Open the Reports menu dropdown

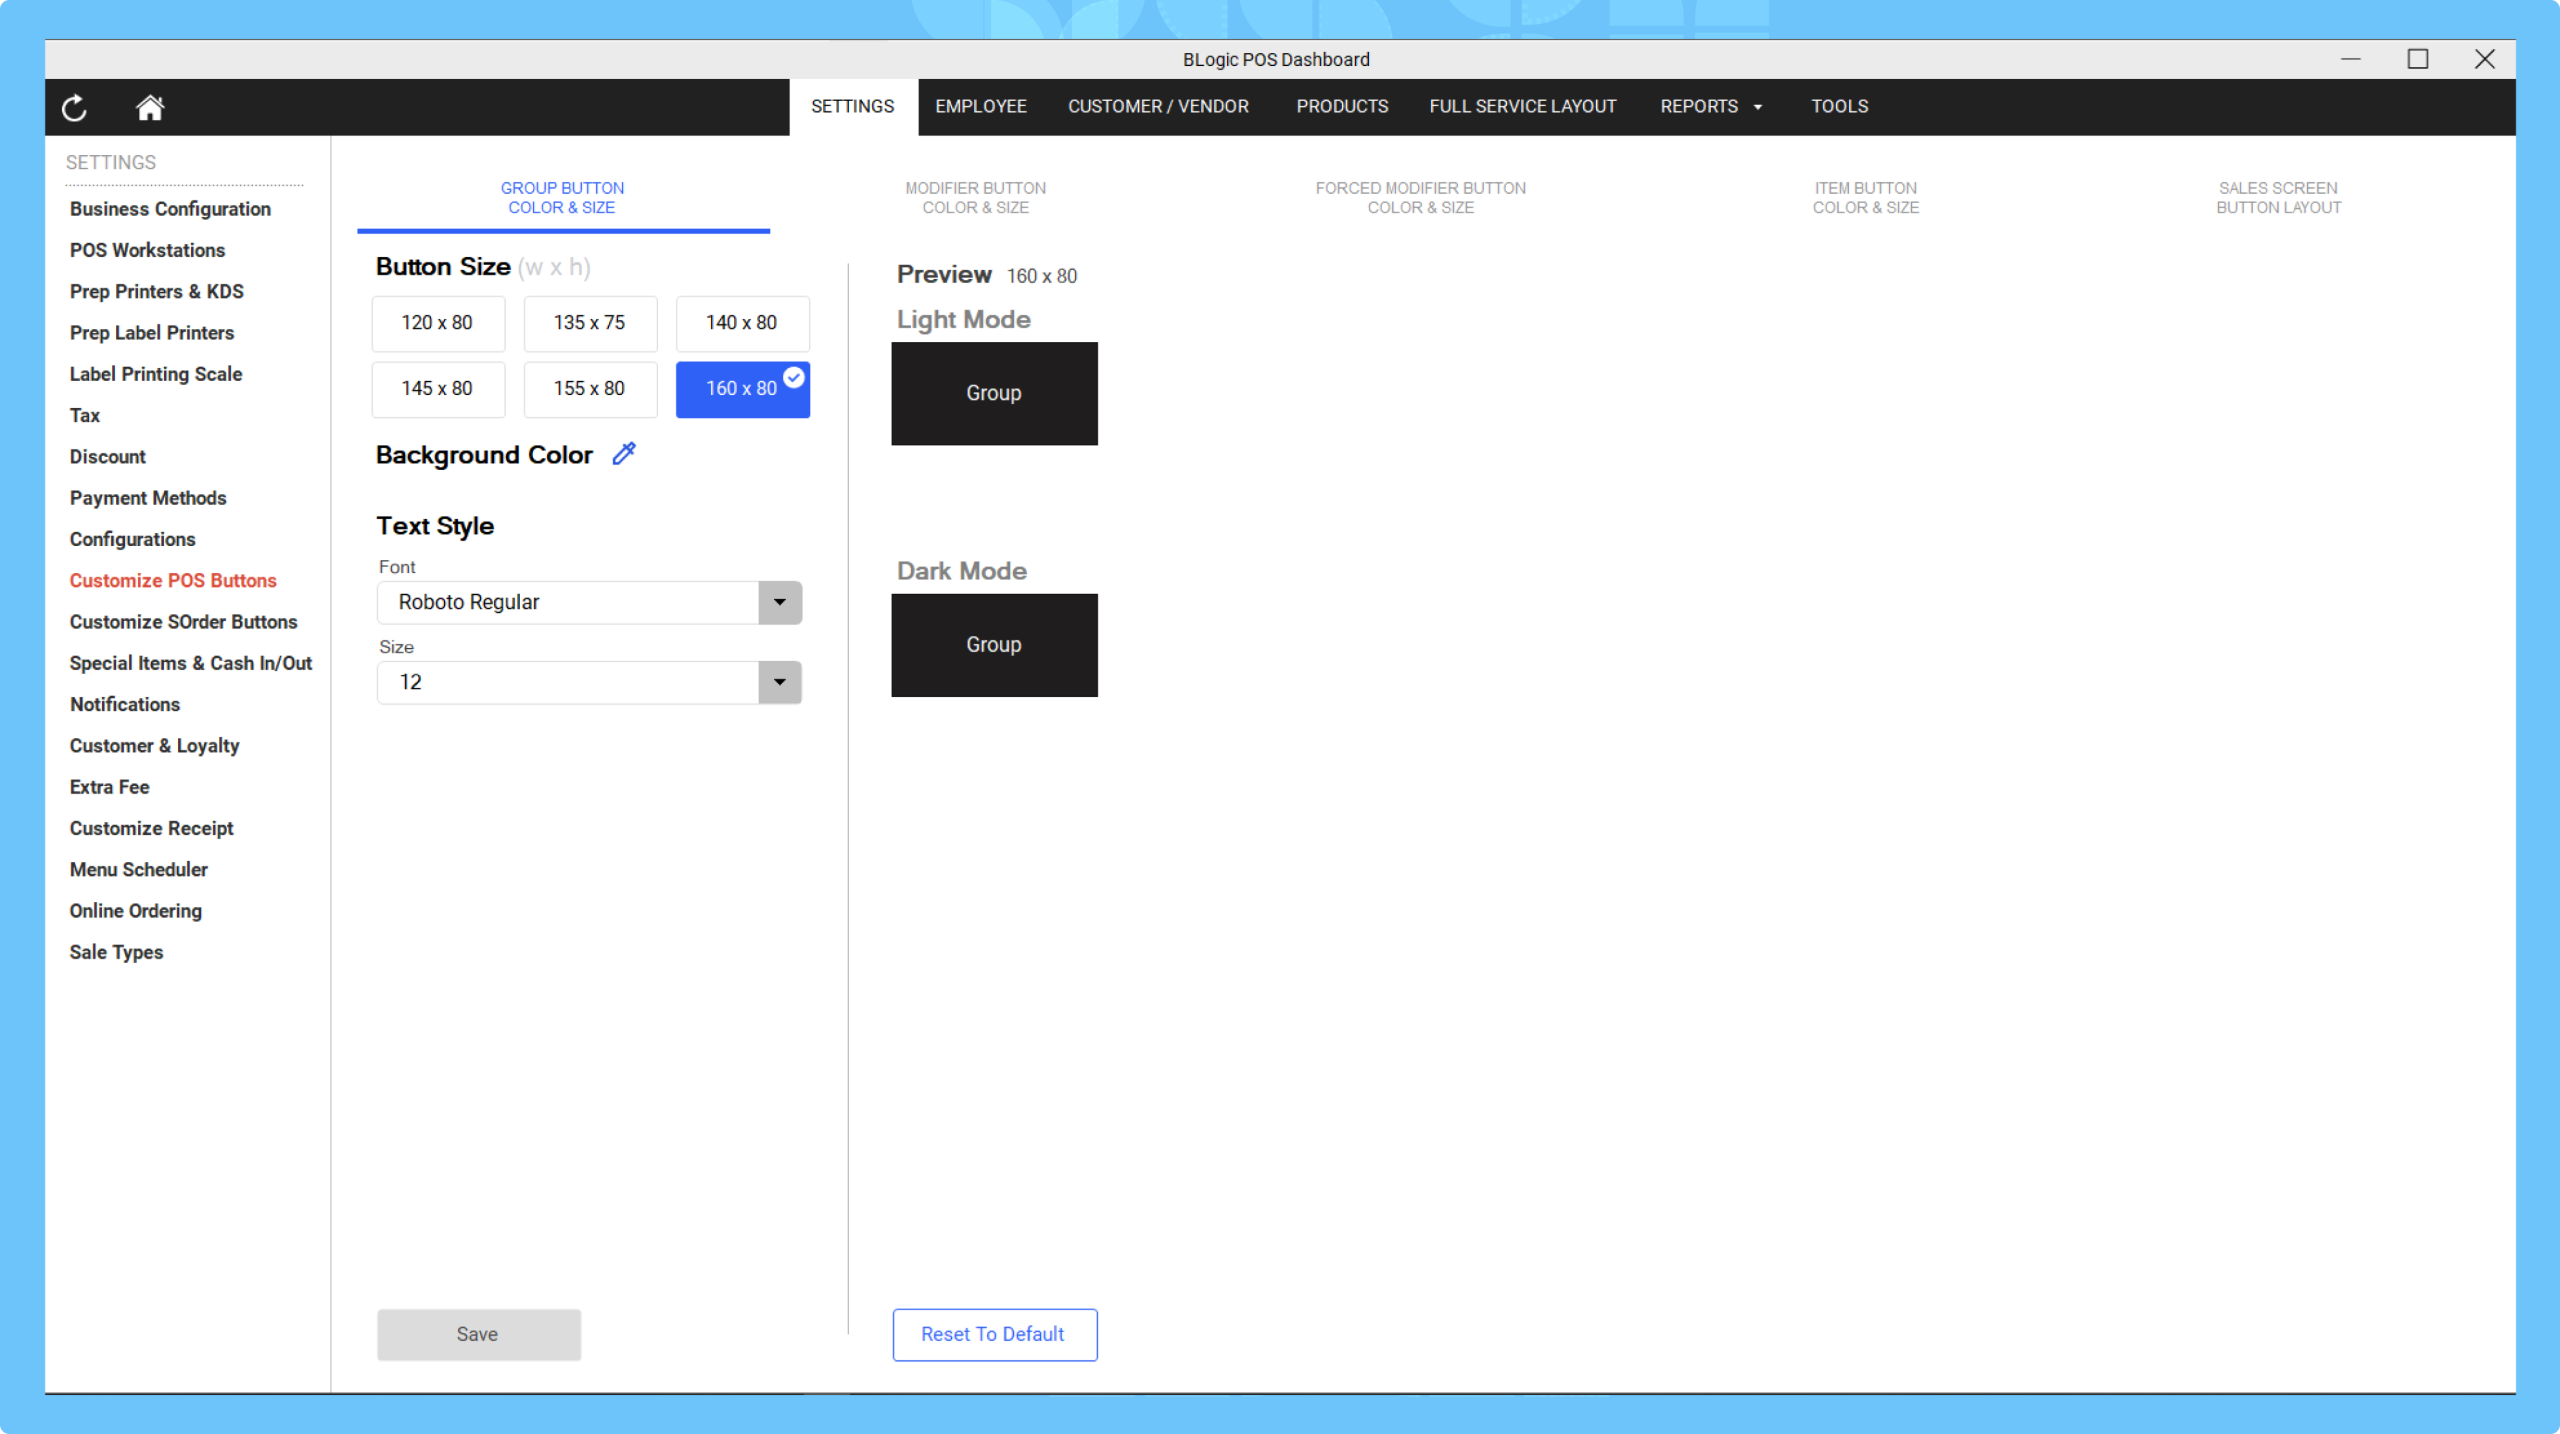(x=1711, y=107)
